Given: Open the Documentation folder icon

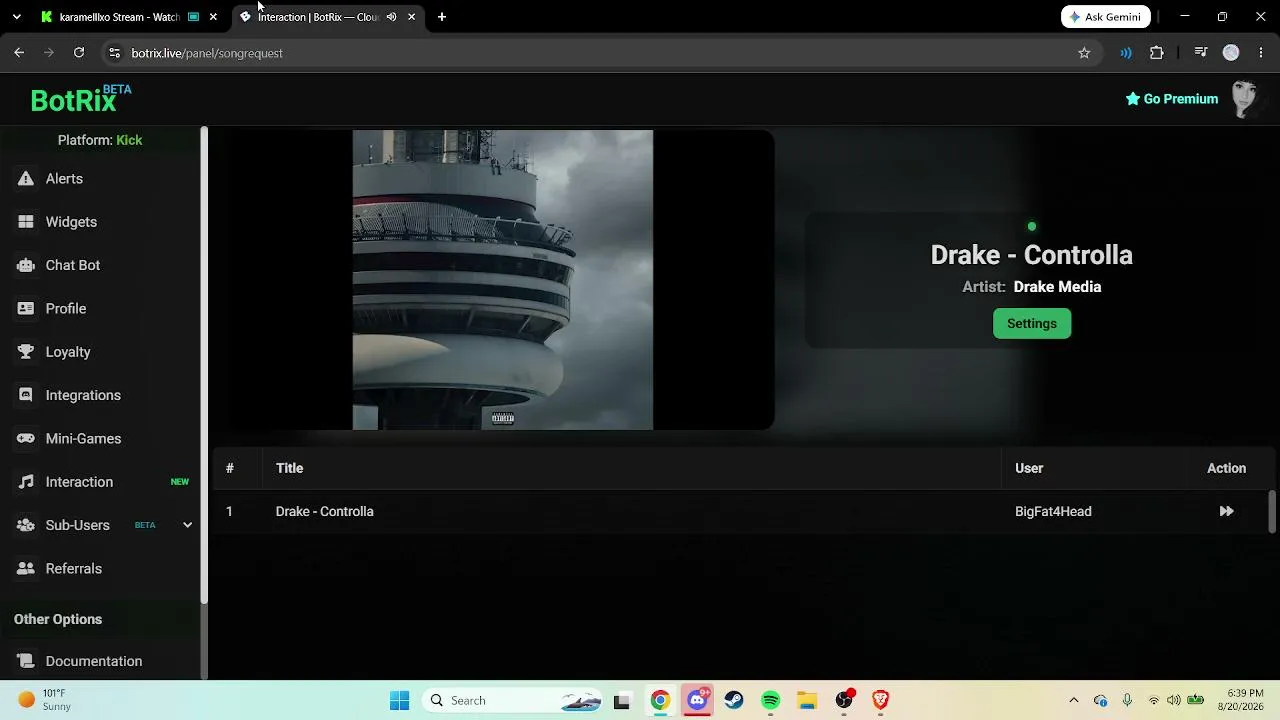Looking at the screenshot, I should tap(26, 661).
